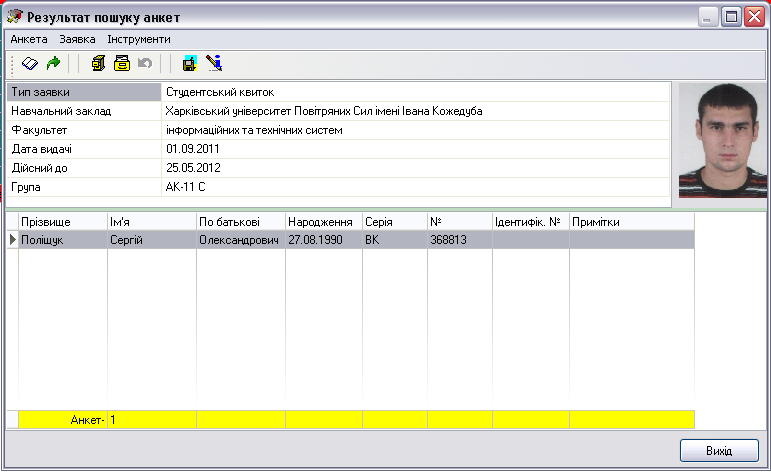Minimize the Результат пошуку анкет window
This screenshot has width=771, height=472.
pos(708,17)
